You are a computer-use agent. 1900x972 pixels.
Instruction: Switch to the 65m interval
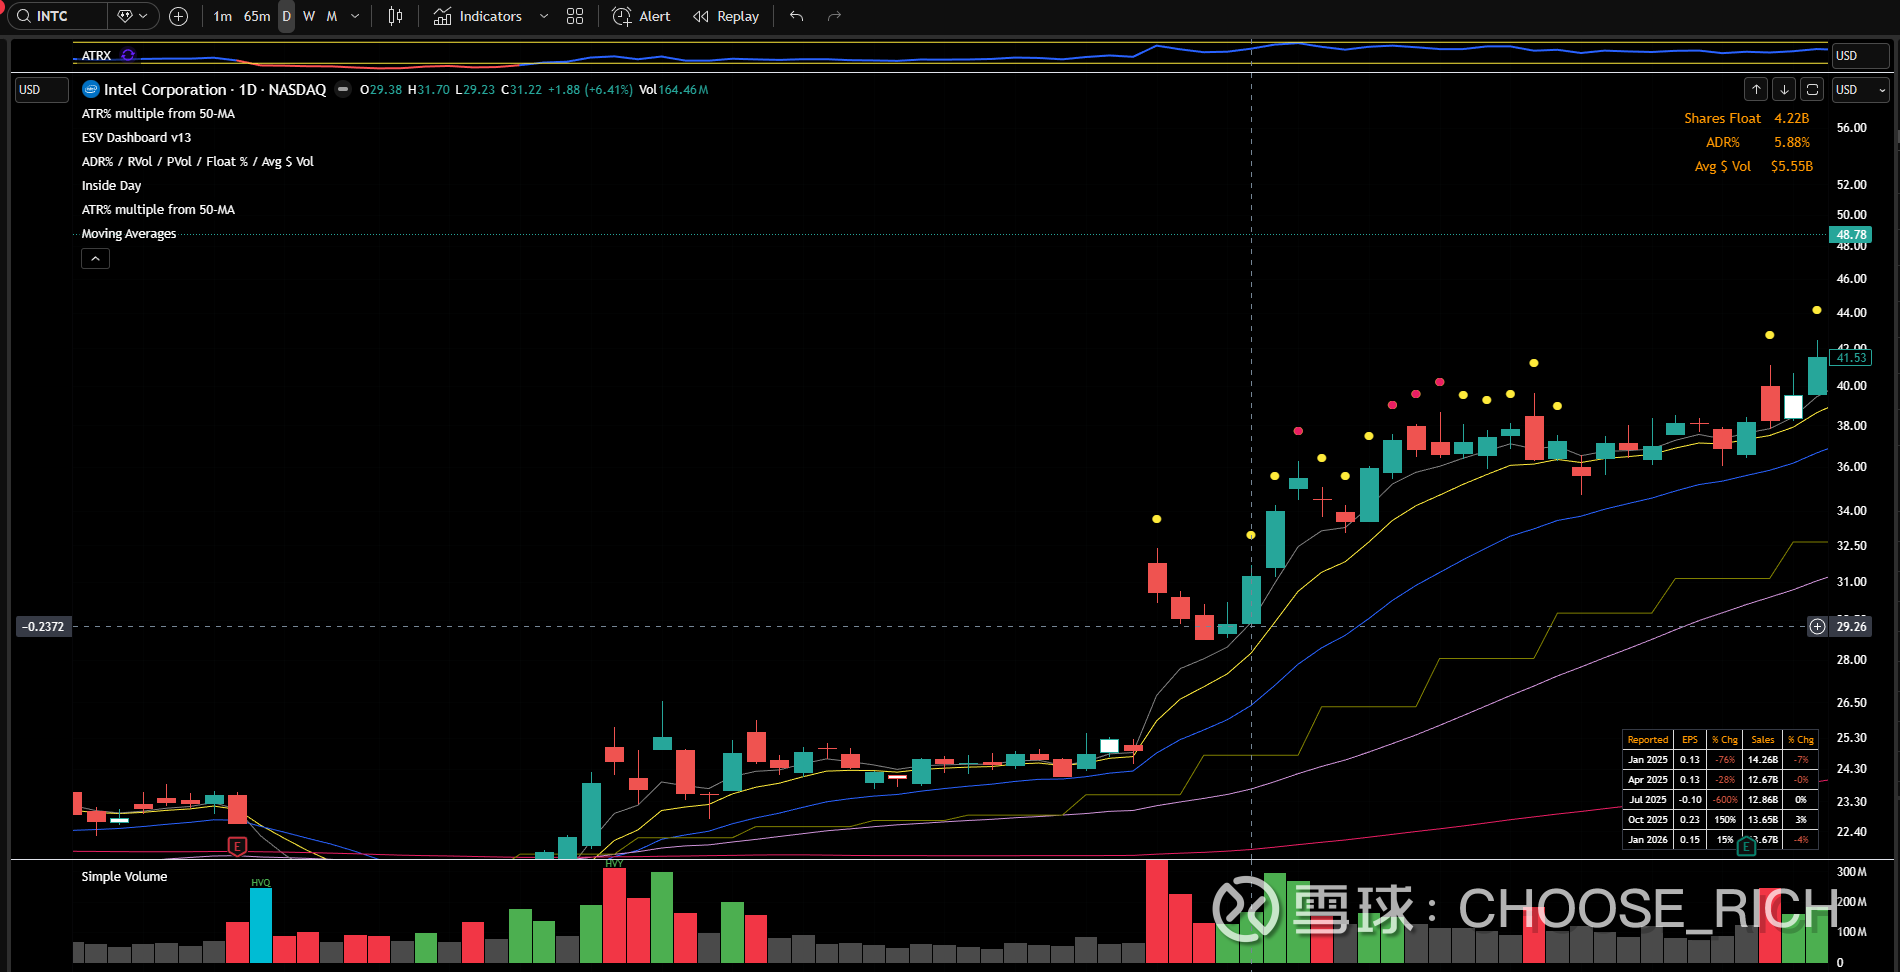click(x=257, y=16)
